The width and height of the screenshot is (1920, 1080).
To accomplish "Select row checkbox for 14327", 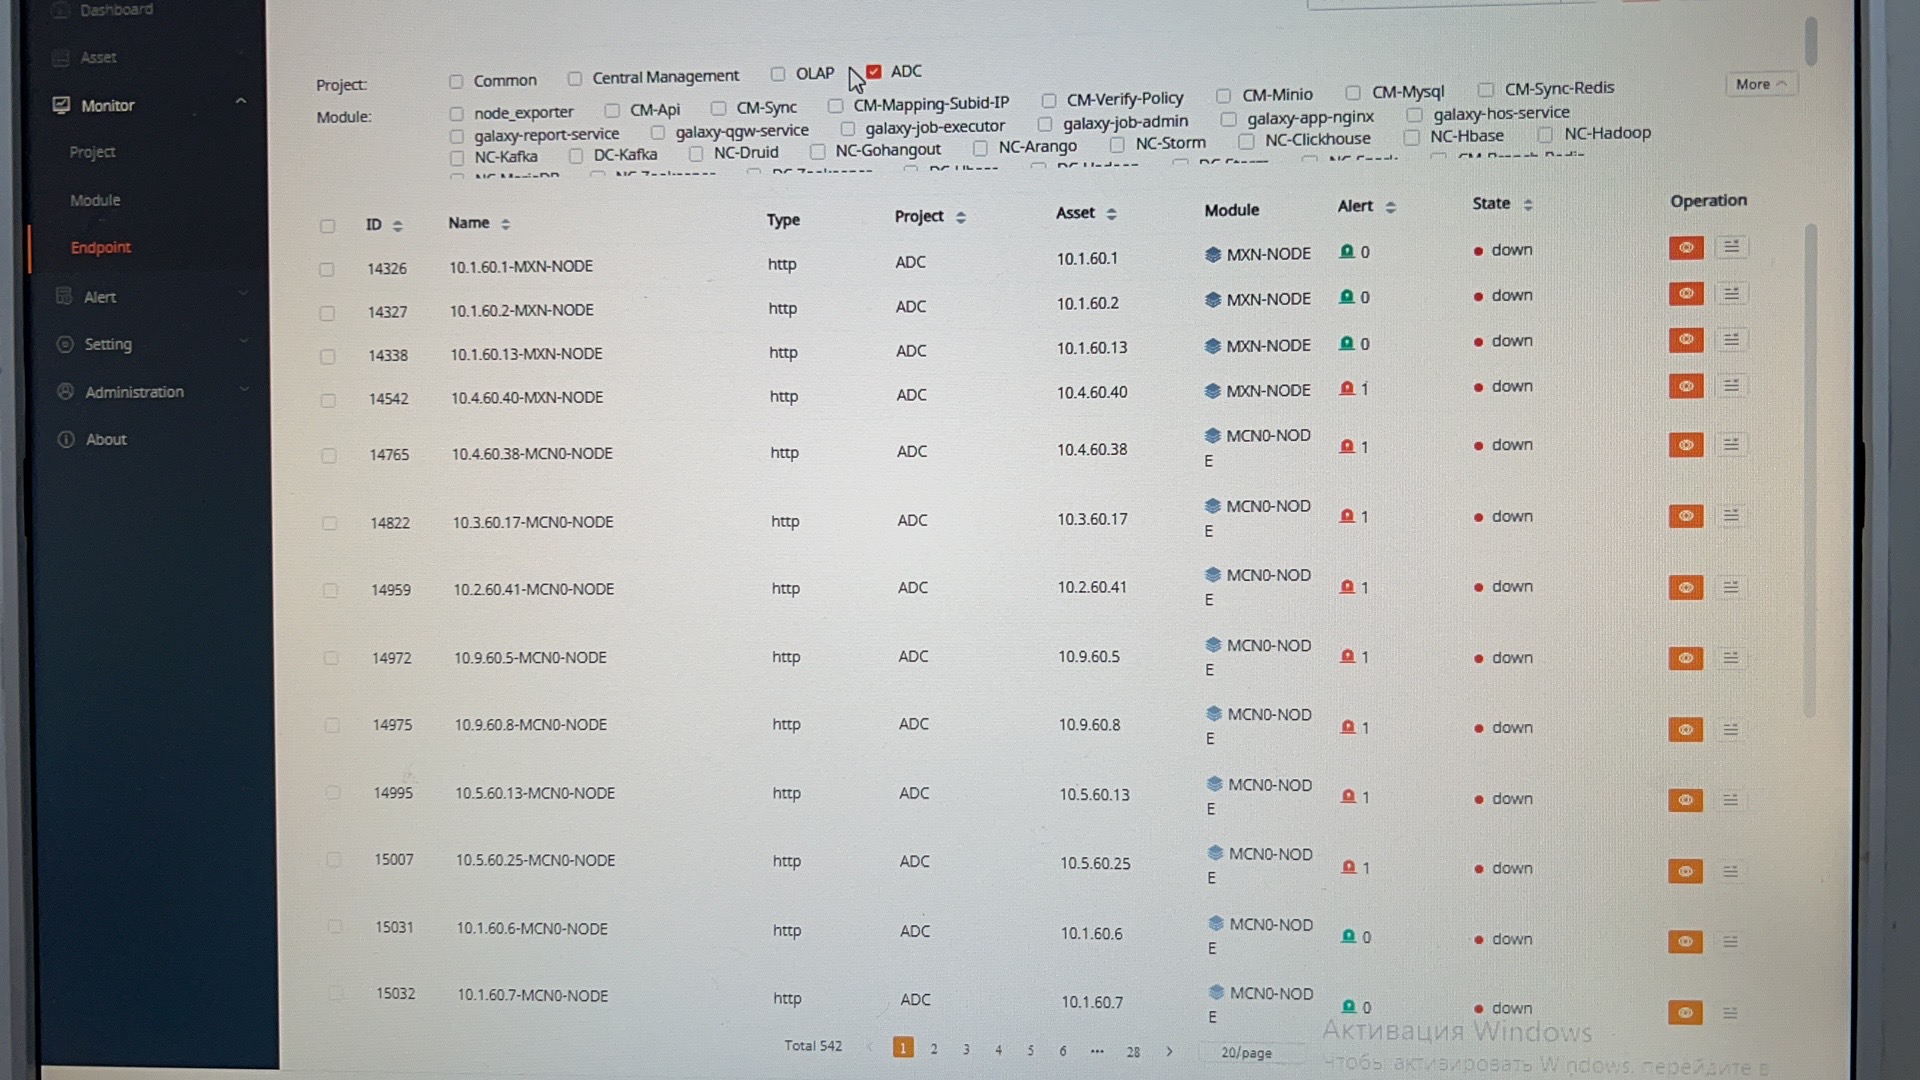I will tap(327, 313).
